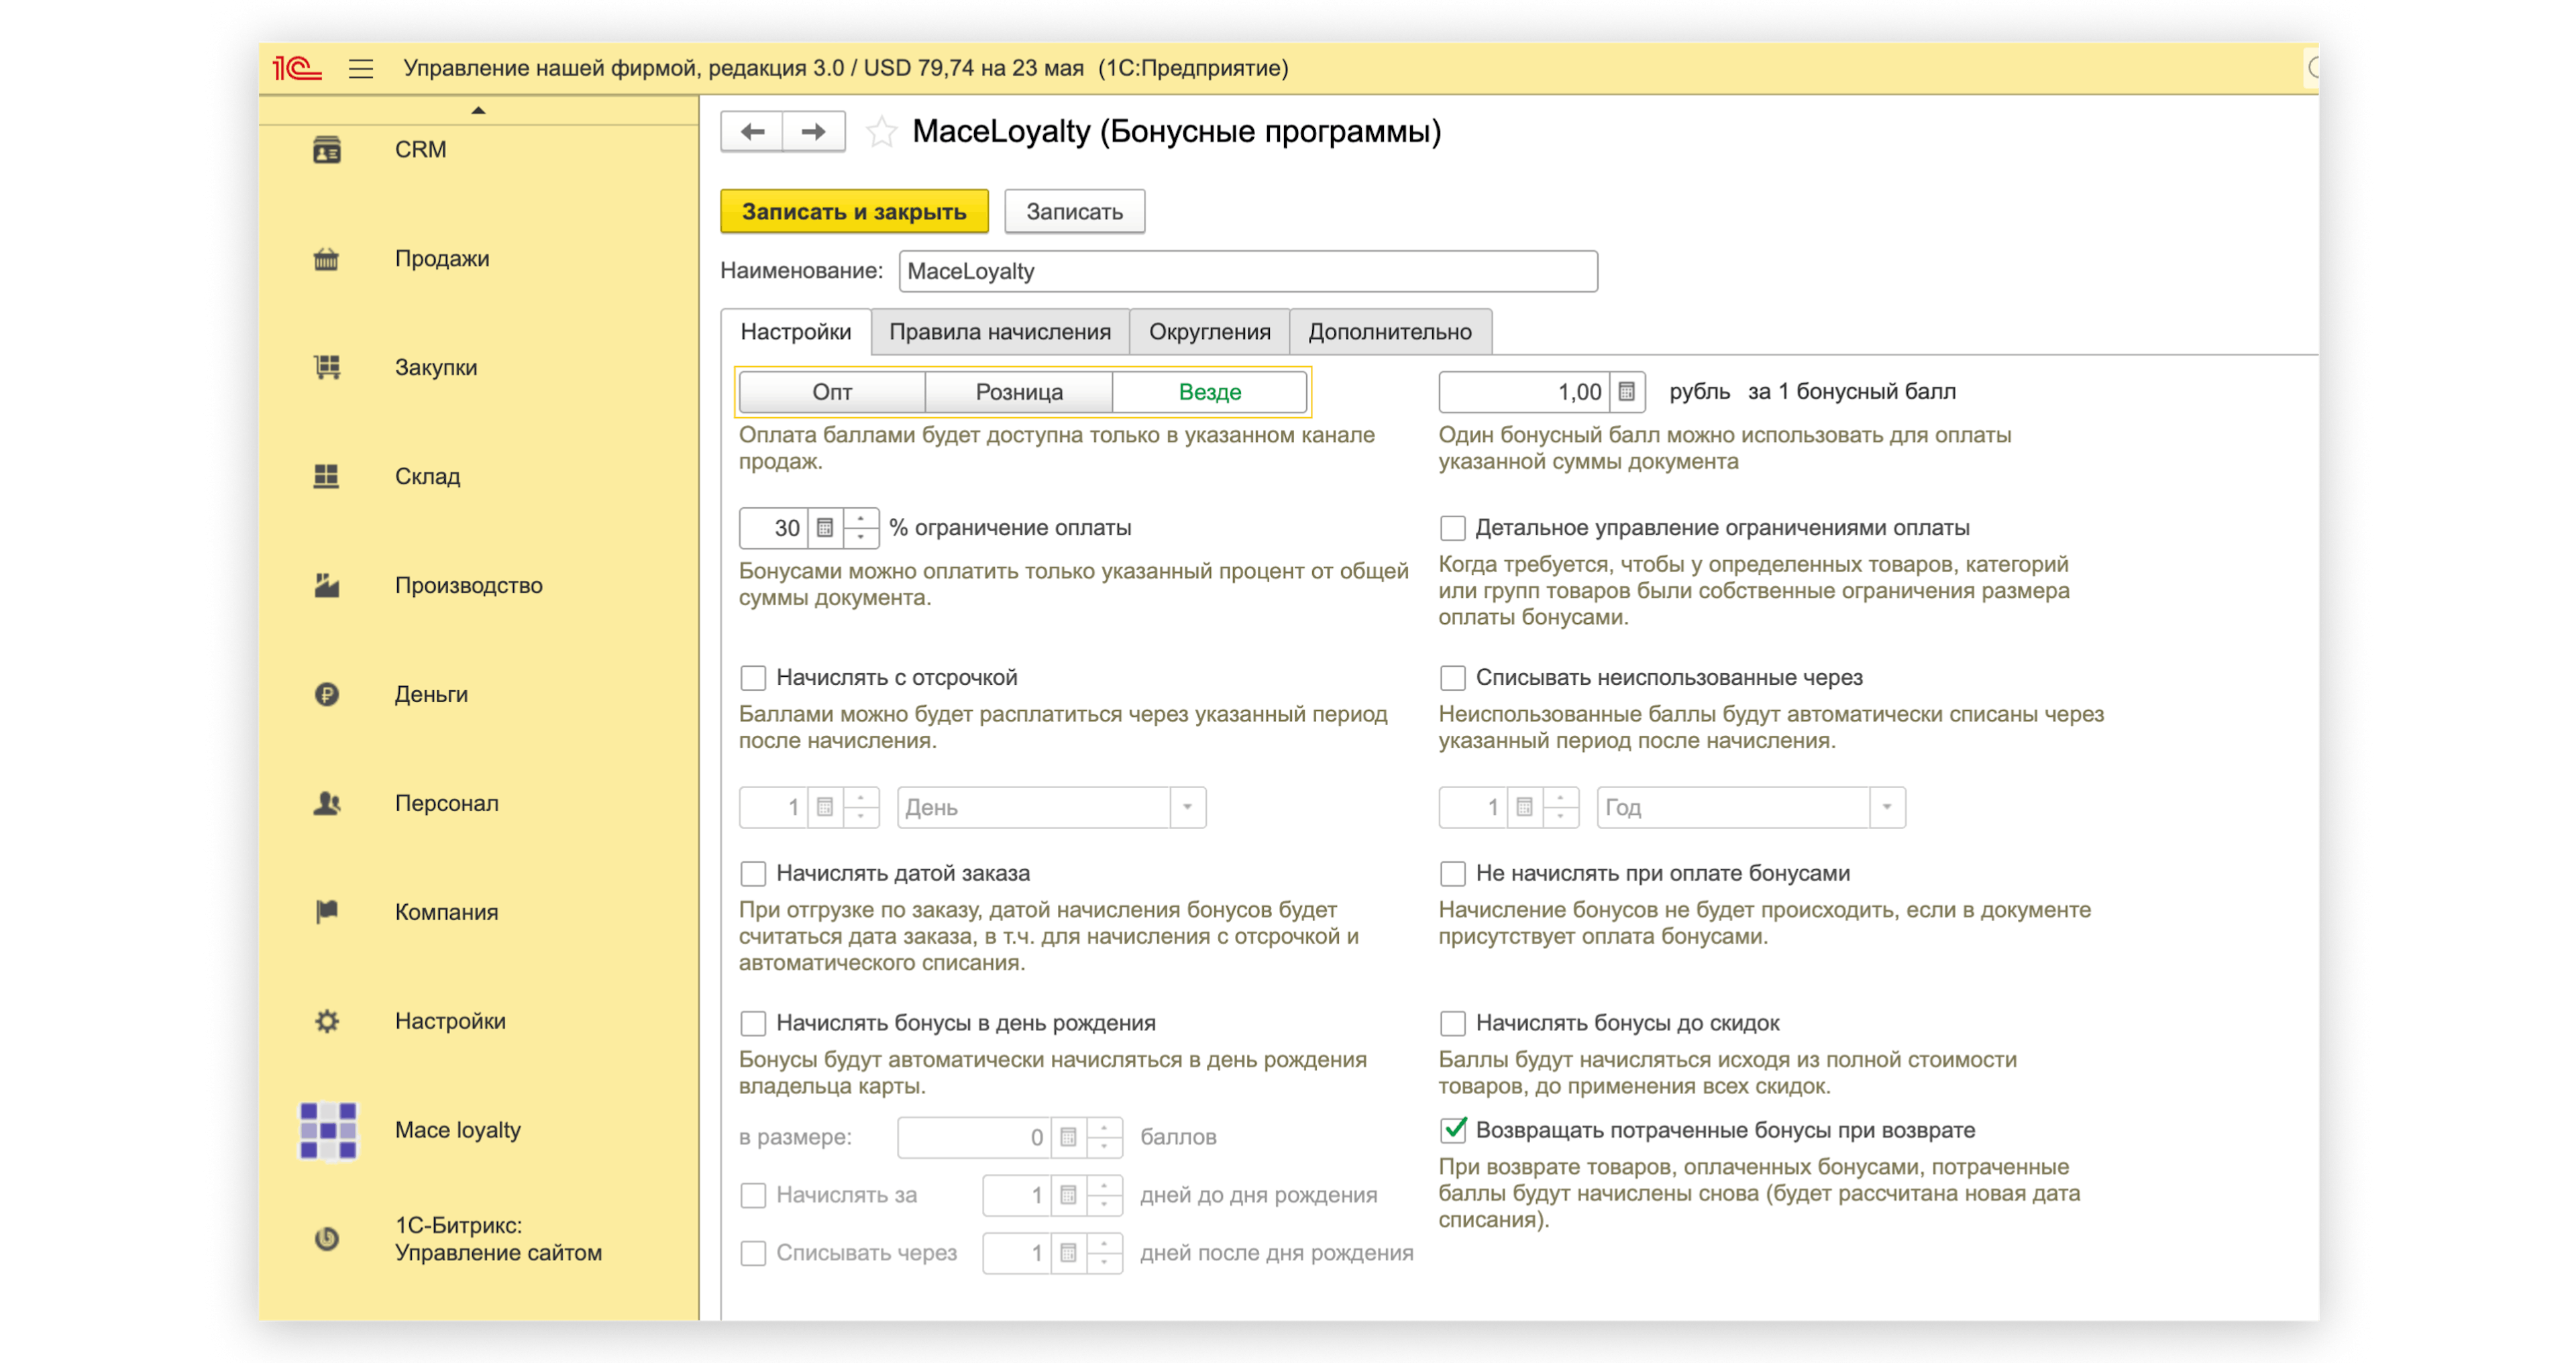Uncheck Возвращать потраченные бонусы при возврате
Viewport: 2576px width, 1363px height.
pos(1453,1131)
